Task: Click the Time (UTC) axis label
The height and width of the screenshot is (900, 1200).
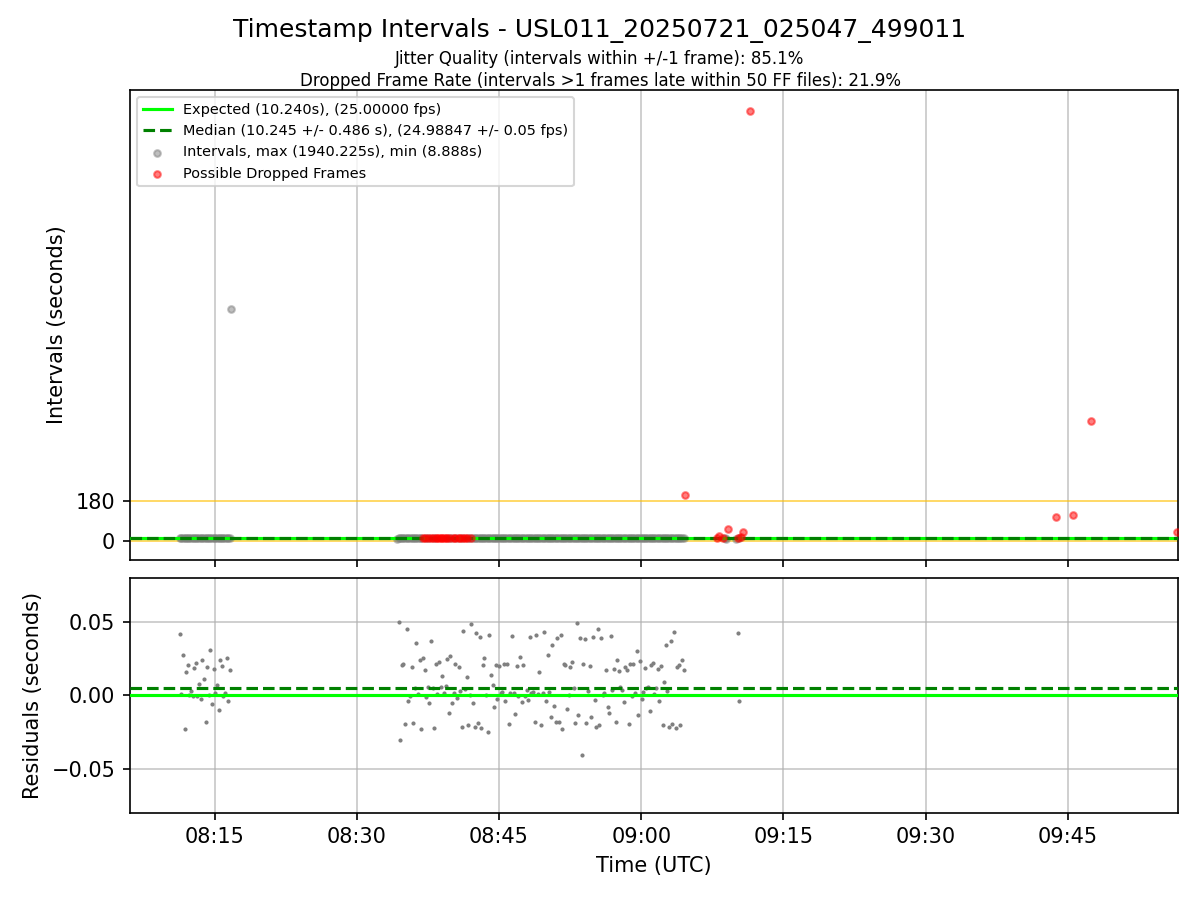Action: 654,865
